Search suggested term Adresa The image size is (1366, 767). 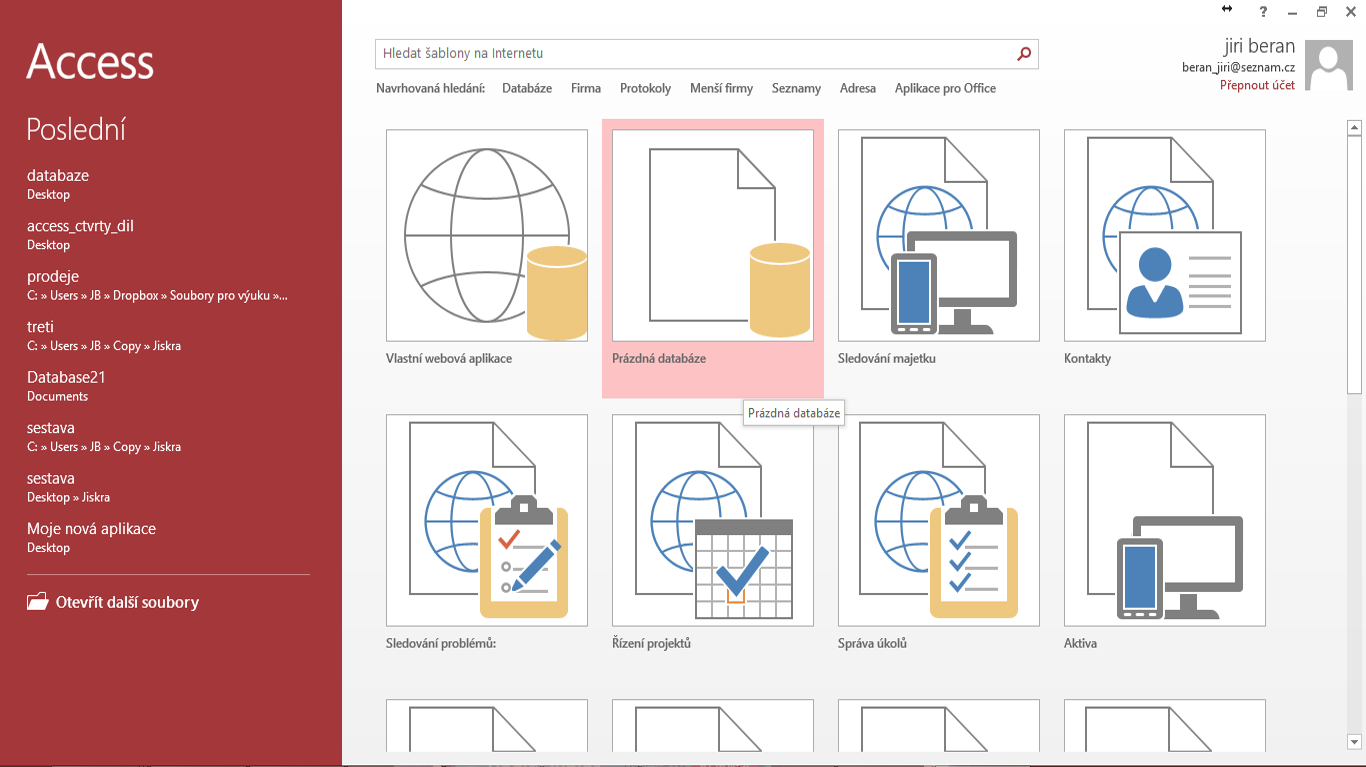(x=858, y=88)
